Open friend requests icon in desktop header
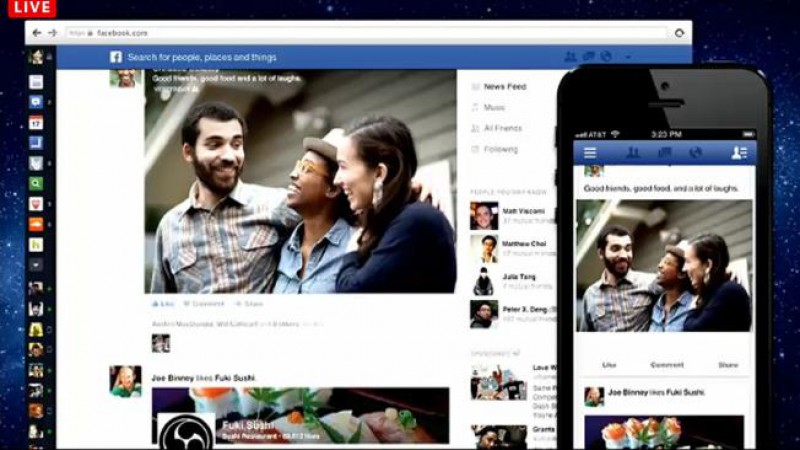 coord(571,57)
